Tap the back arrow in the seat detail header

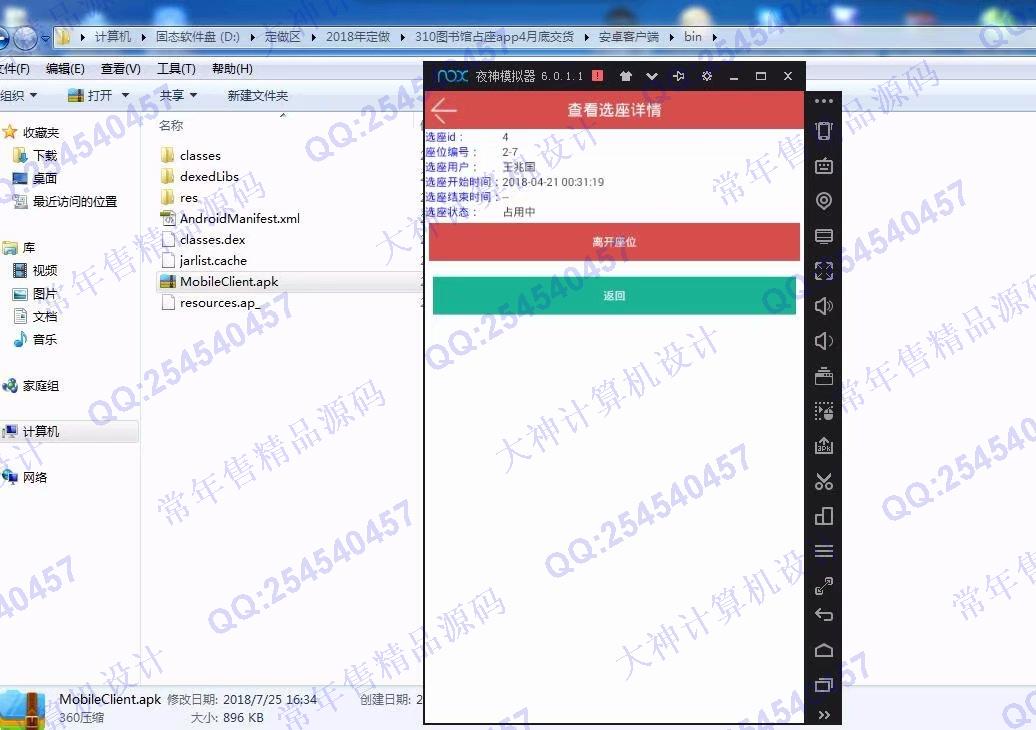click(443, 110)
